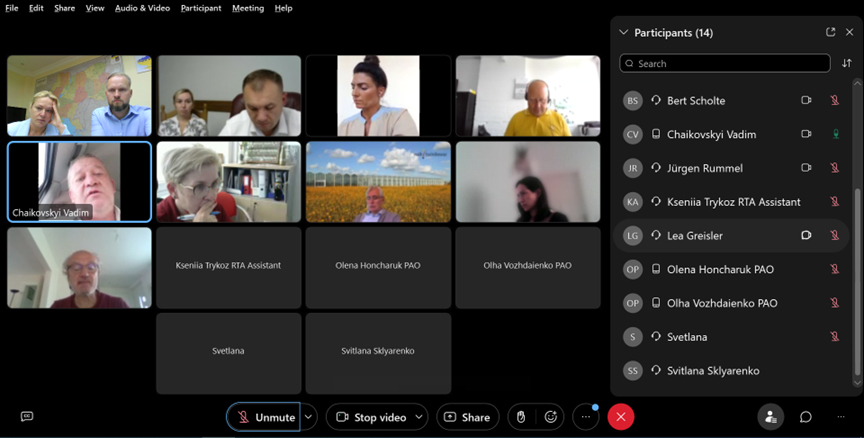Select Kseniia Trykoz RTA Assistant list name
The width and height of the screenshot is (864, 438).
pyautogui.click(x=733, y=202)
